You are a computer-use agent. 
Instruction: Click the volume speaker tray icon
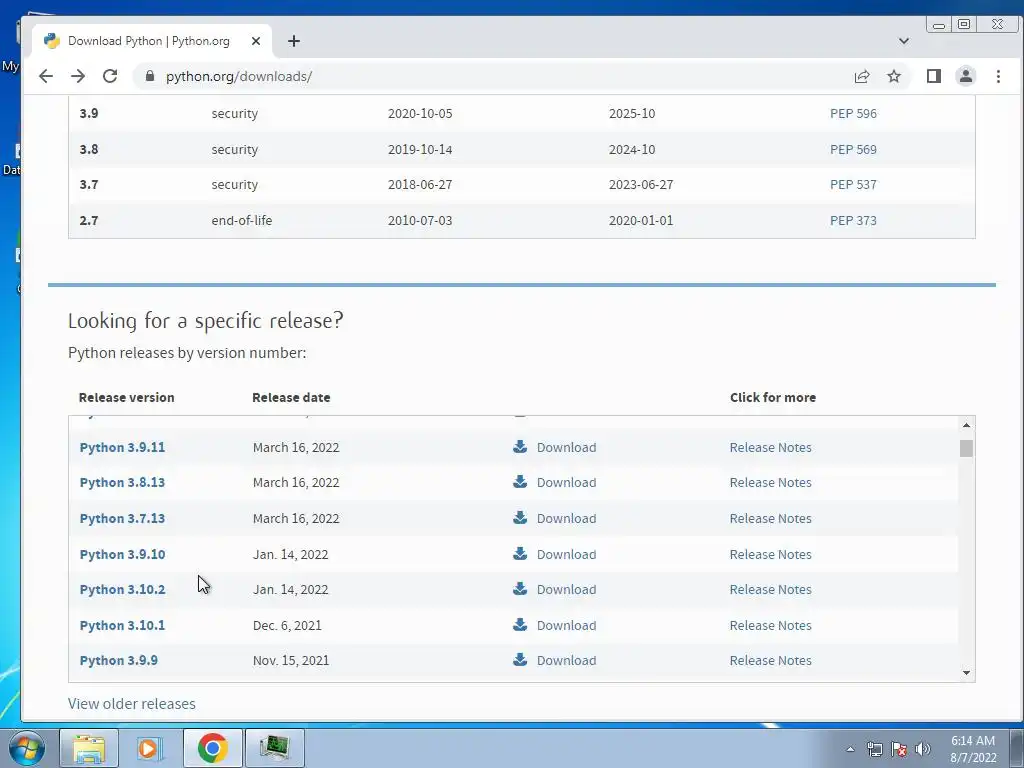click(923, 750)
